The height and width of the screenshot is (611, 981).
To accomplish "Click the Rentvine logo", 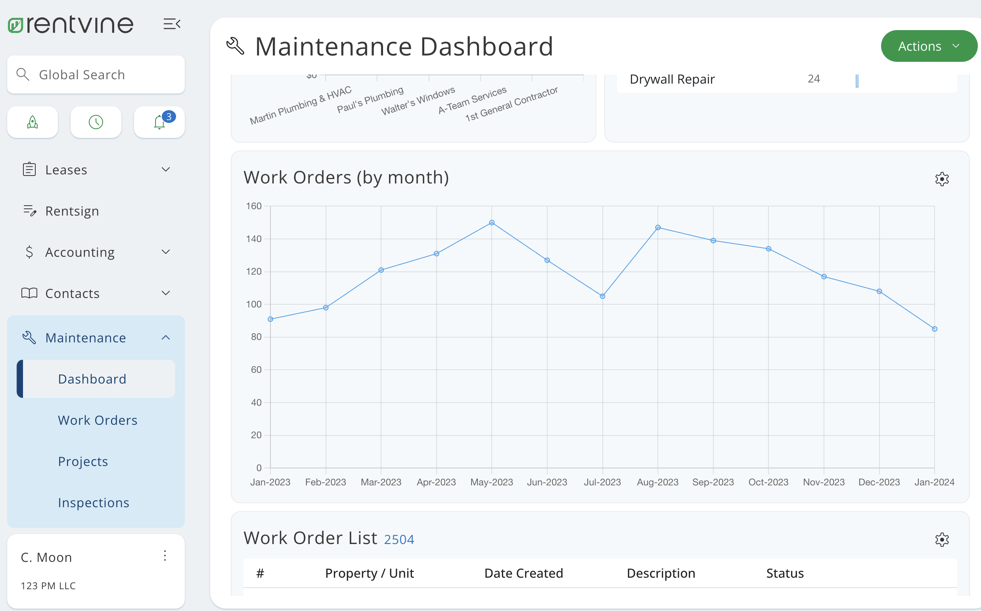I will coord(70,24).
